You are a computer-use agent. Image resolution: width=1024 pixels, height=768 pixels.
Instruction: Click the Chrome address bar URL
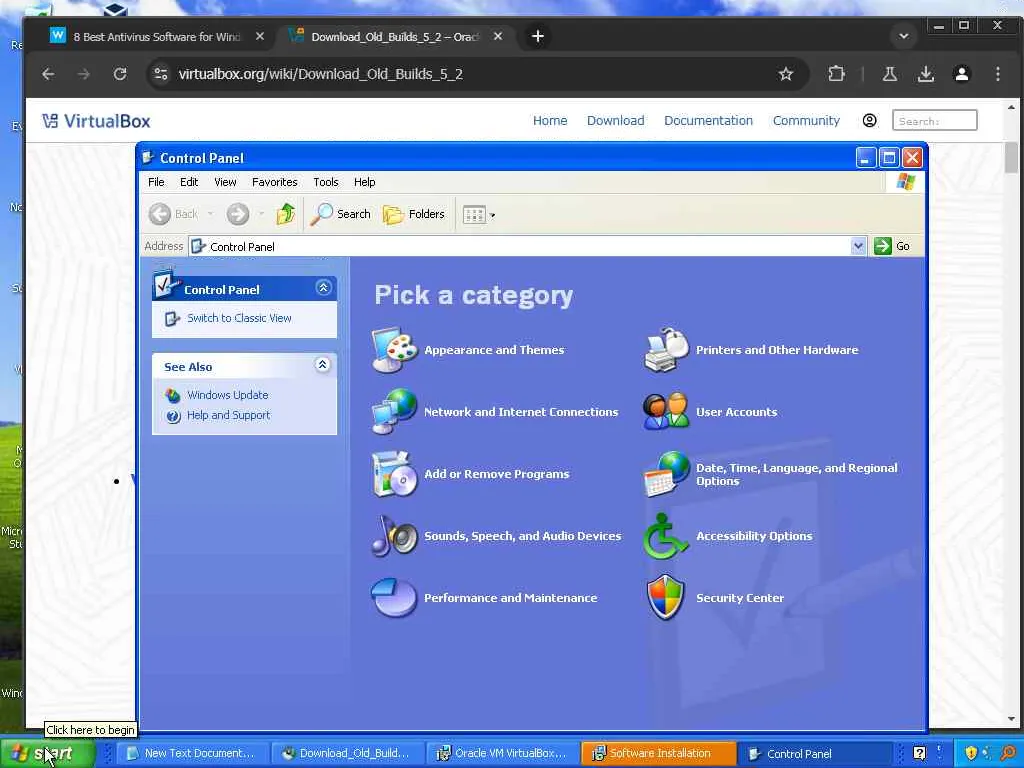[321, 74]
